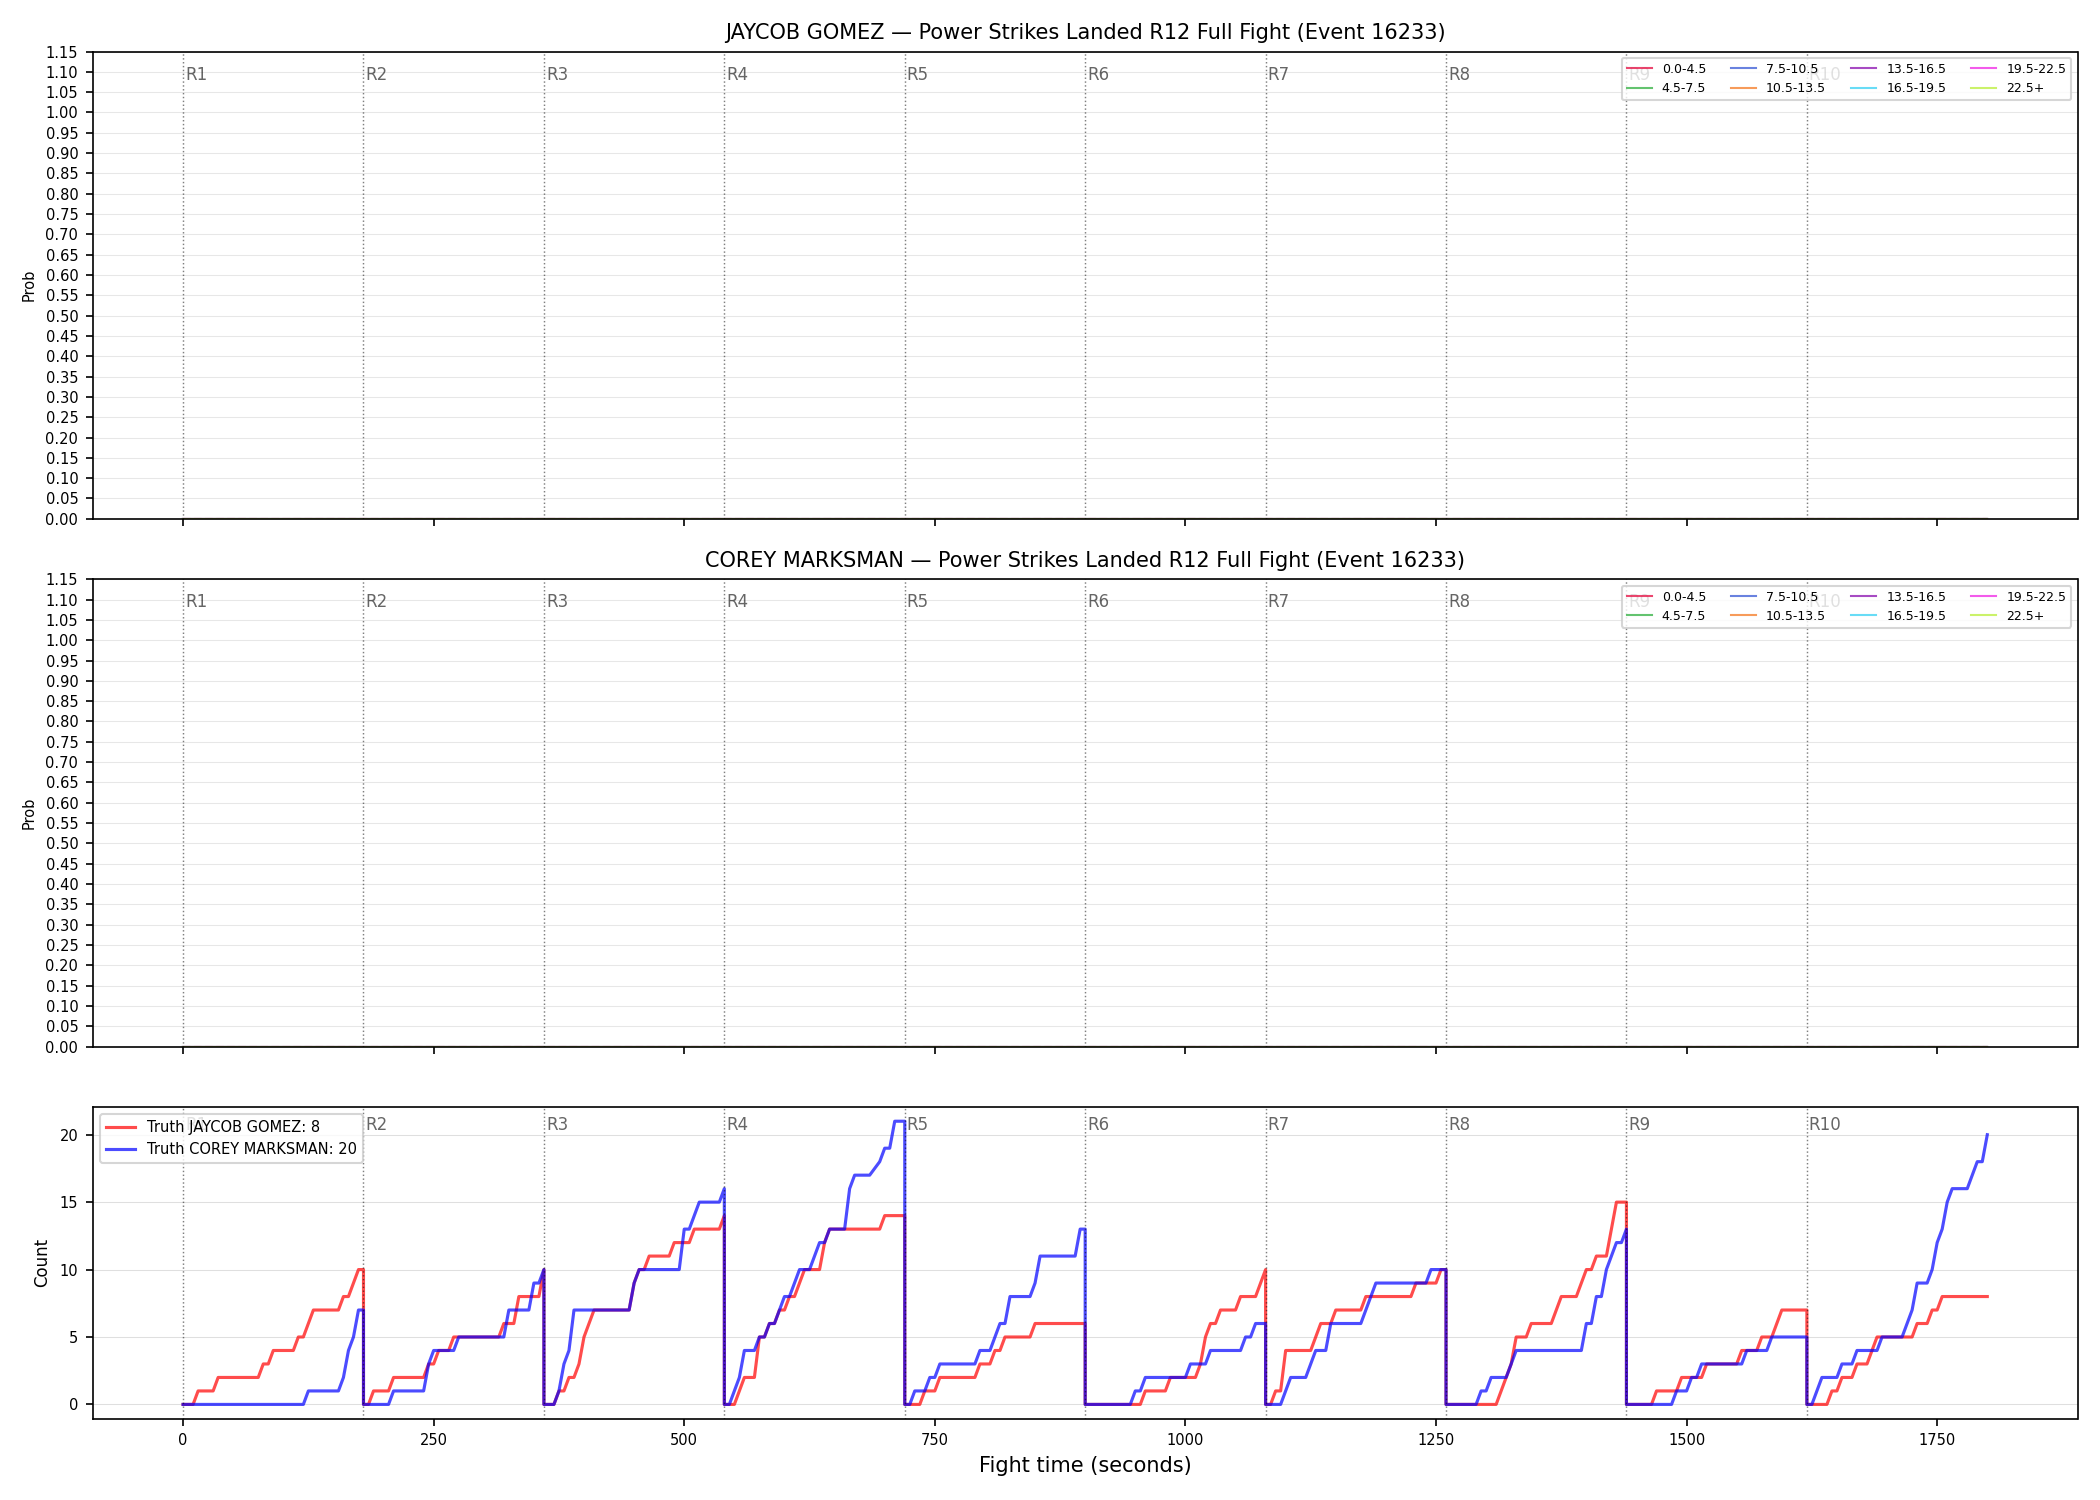Click the R6 round label in Marksman plot
The image size is (2100, 1500).
point(1098,601)
